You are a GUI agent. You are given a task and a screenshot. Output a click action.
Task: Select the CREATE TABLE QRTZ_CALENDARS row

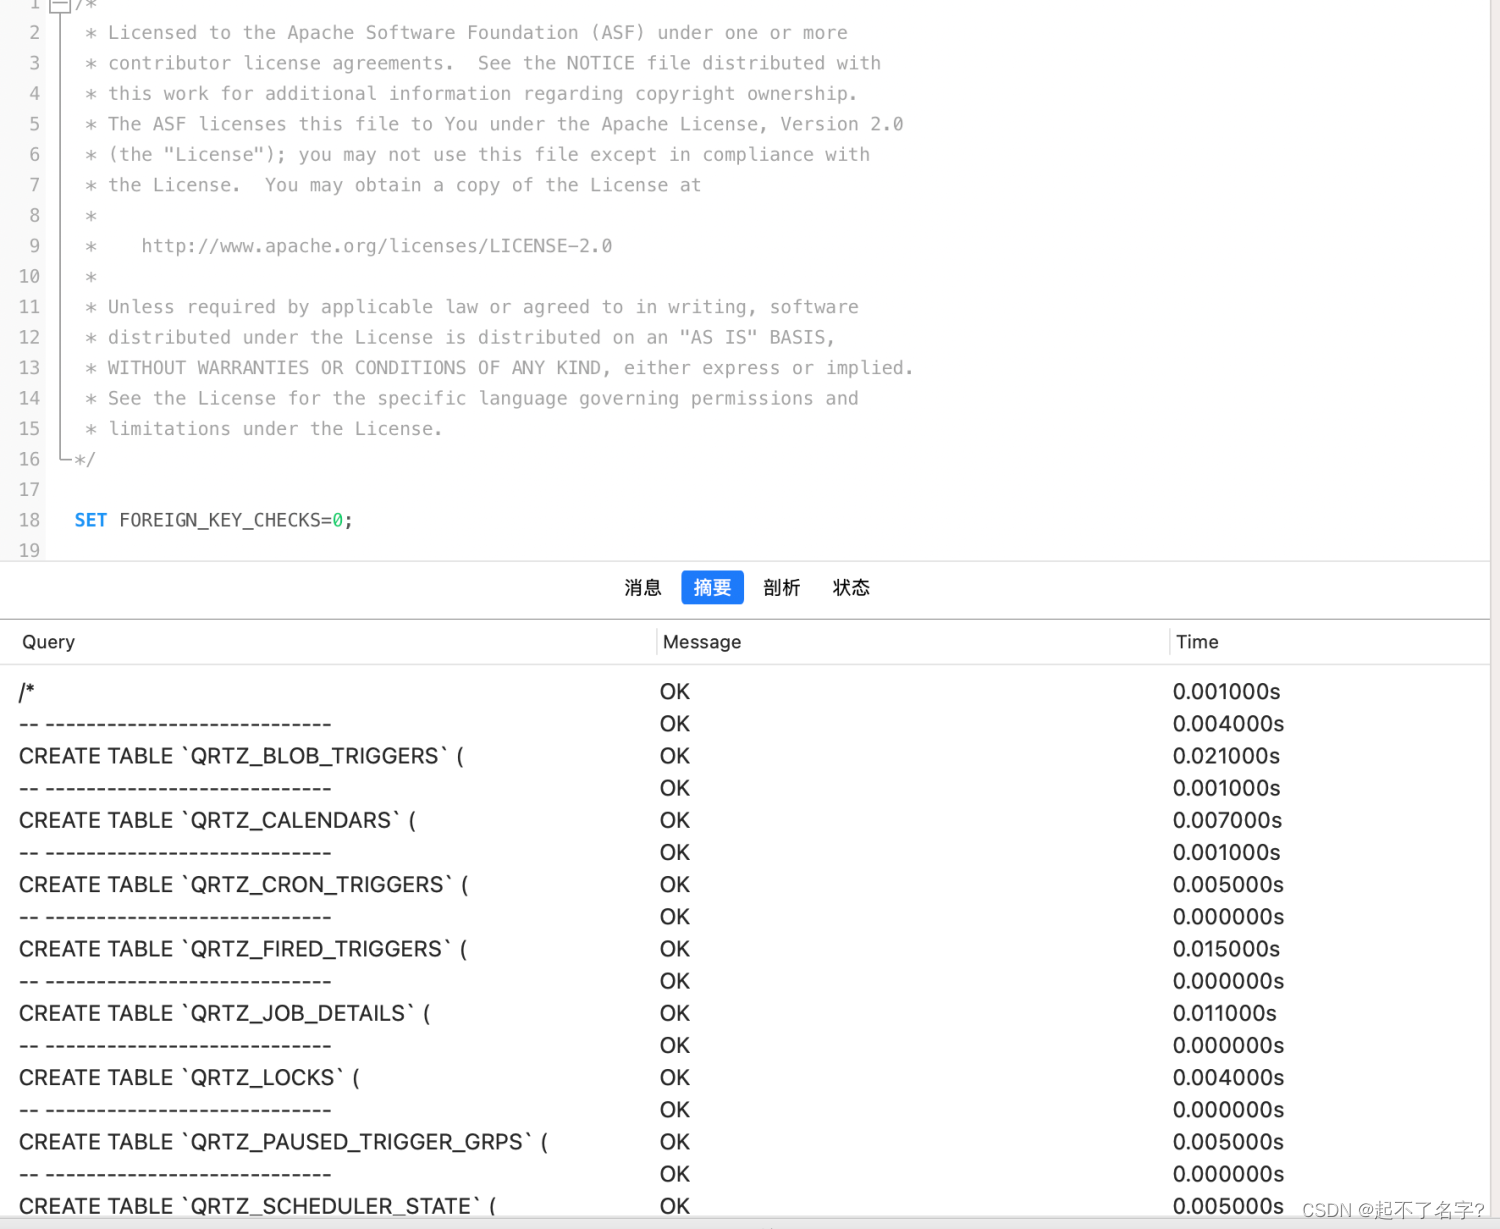216,820
